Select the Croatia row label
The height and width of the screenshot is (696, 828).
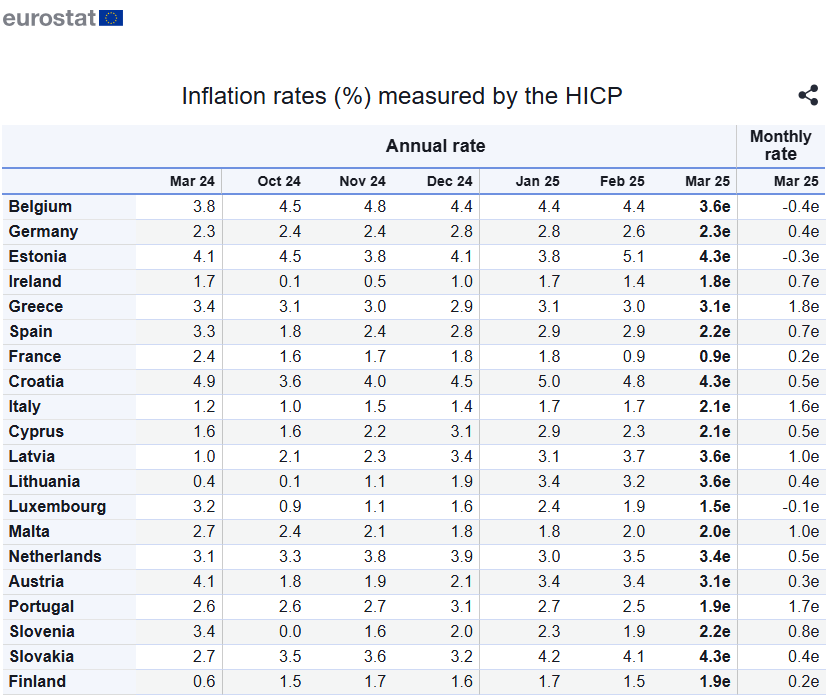pos(36,382)
